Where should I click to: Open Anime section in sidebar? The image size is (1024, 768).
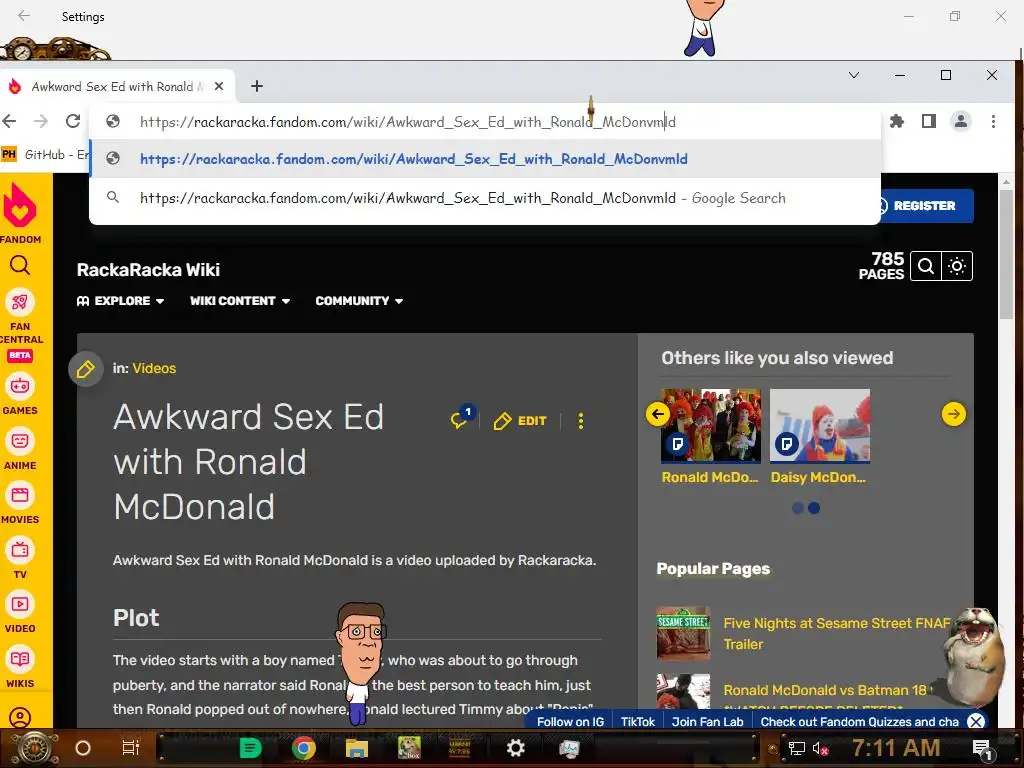point(20,449)
